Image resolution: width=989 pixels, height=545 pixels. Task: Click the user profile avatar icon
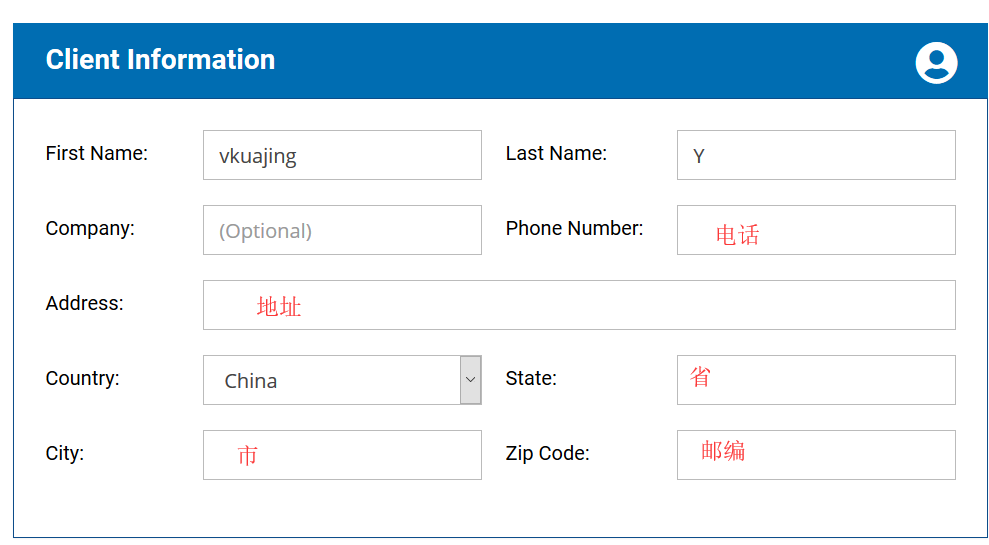pyautogui.click(x=936, y=63)
